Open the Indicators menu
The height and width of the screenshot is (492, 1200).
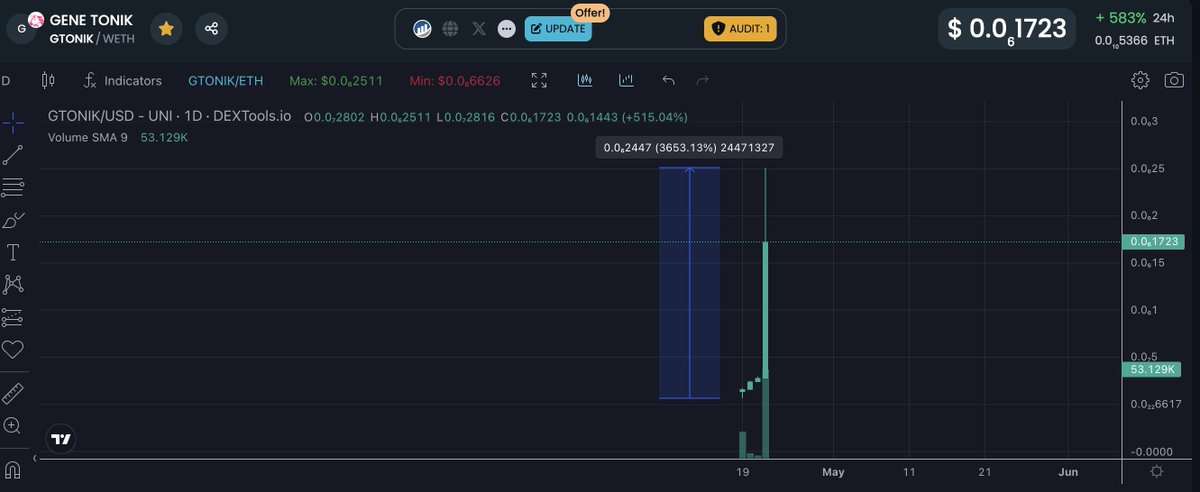tap(123, 80)
